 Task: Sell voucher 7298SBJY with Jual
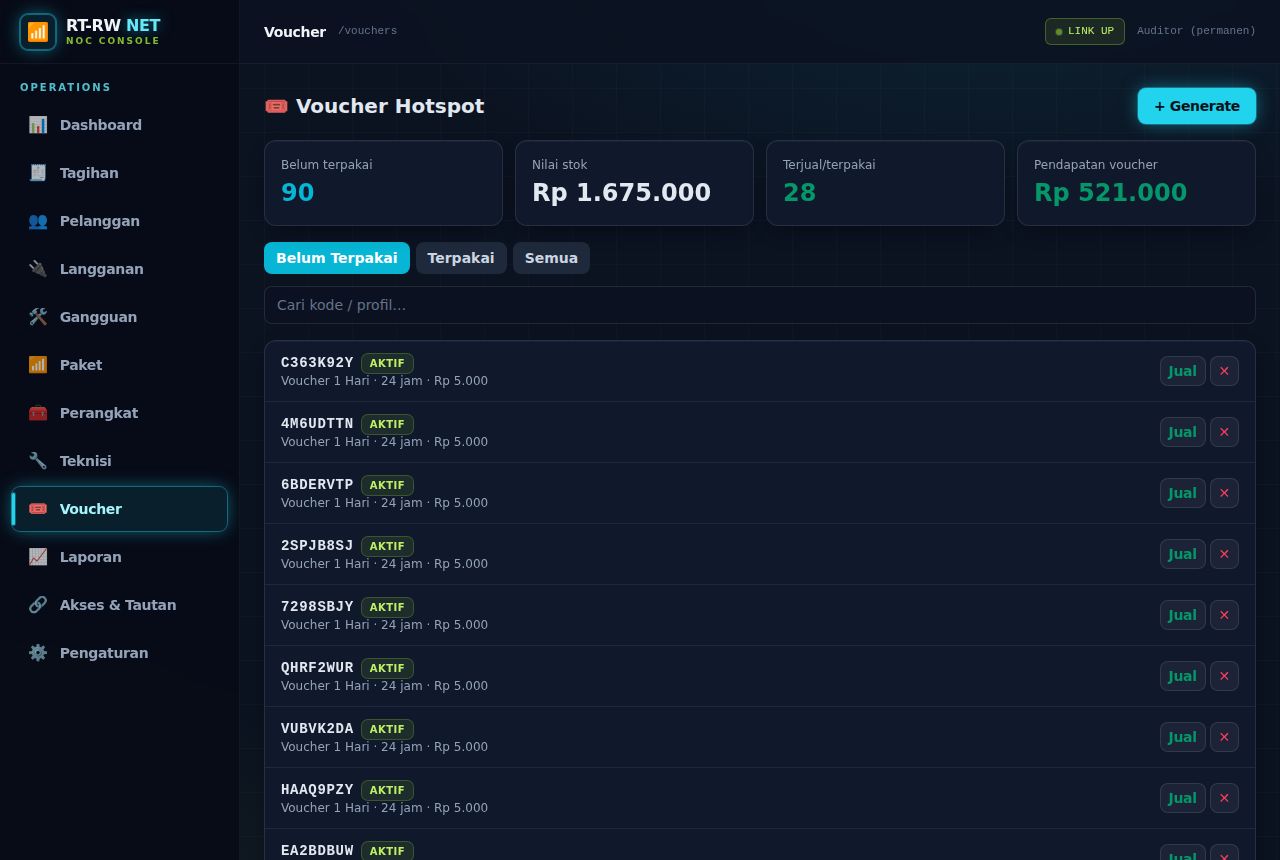click(x=1182, y=615)
